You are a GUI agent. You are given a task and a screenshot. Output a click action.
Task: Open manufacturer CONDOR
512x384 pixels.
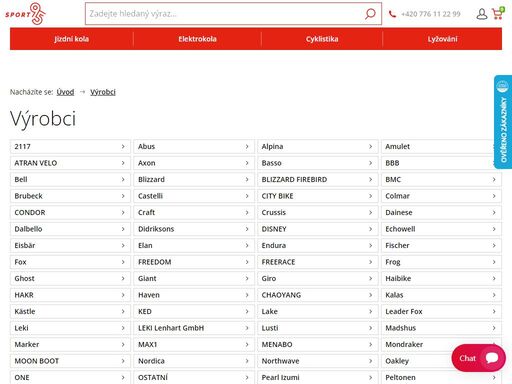70,212
